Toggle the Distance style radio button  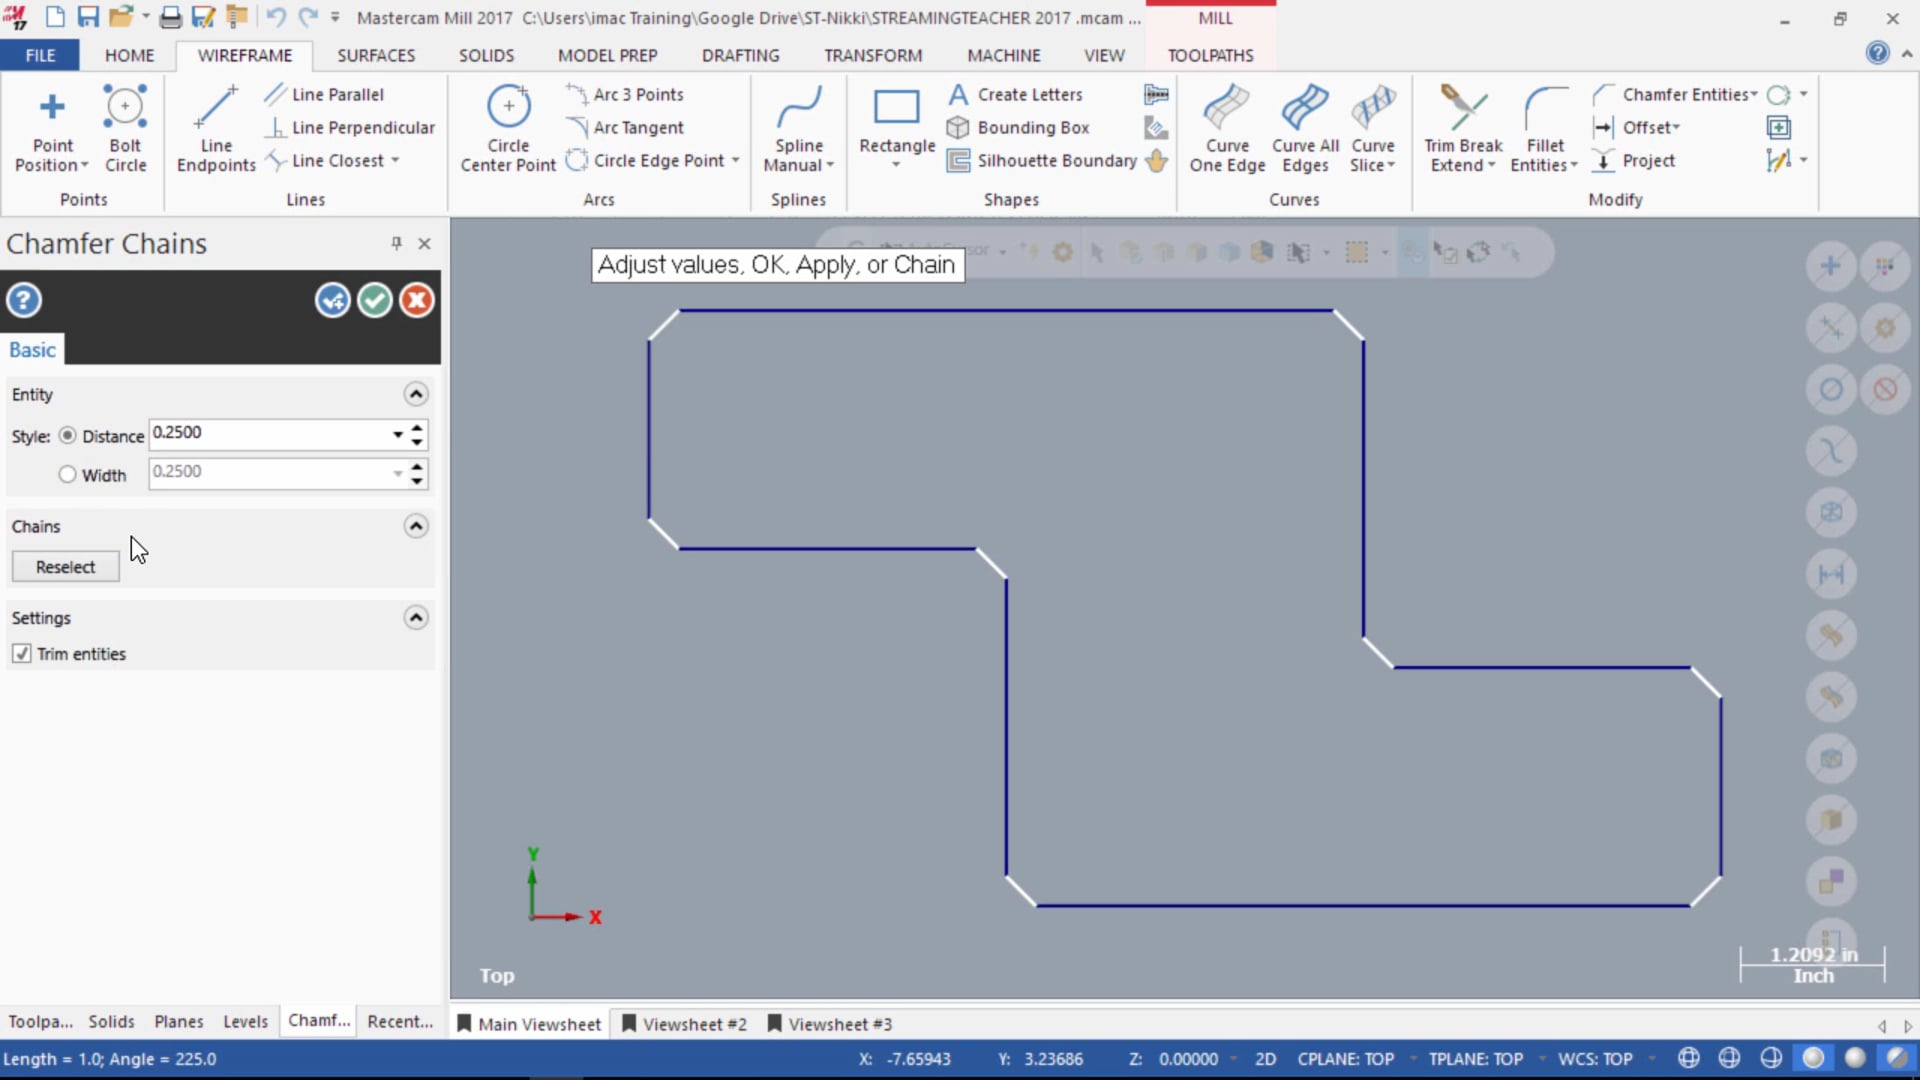[67, 433]
